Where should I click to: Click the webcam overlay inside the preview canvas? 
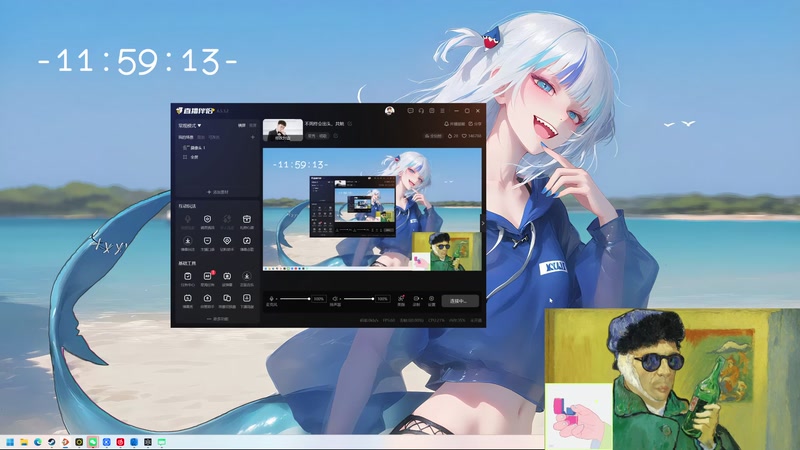click(x=446, y=252)
